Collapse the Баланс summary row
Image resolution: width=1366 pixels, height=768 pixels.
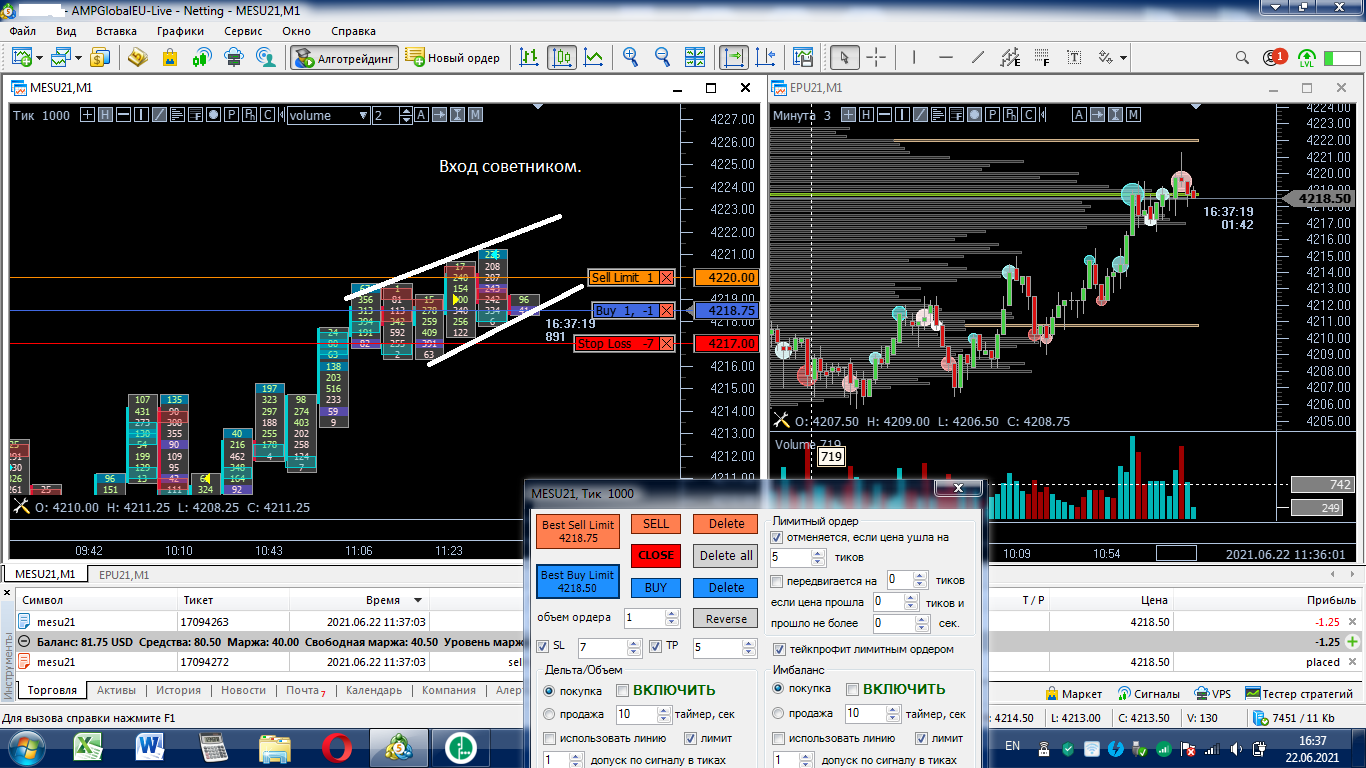24,641
